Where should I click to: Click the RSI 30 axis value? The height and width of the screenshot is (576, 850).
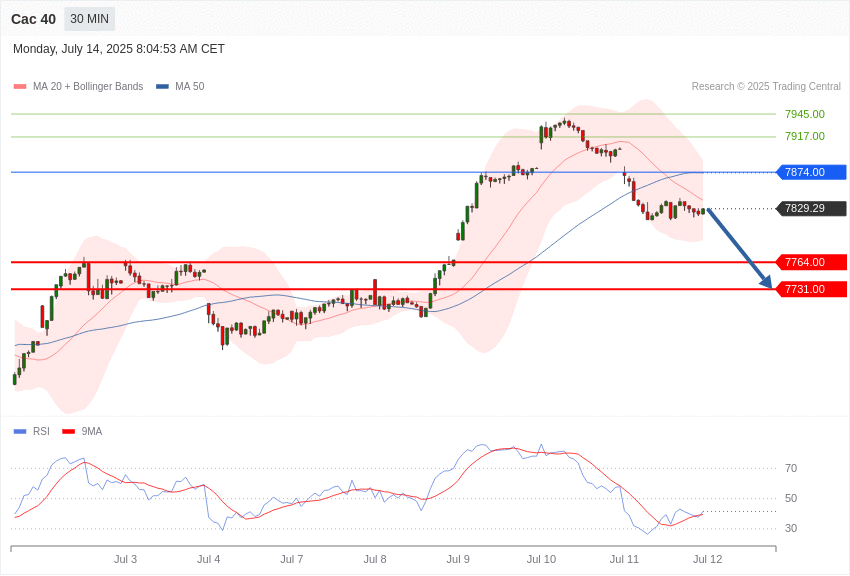point(791,528)
